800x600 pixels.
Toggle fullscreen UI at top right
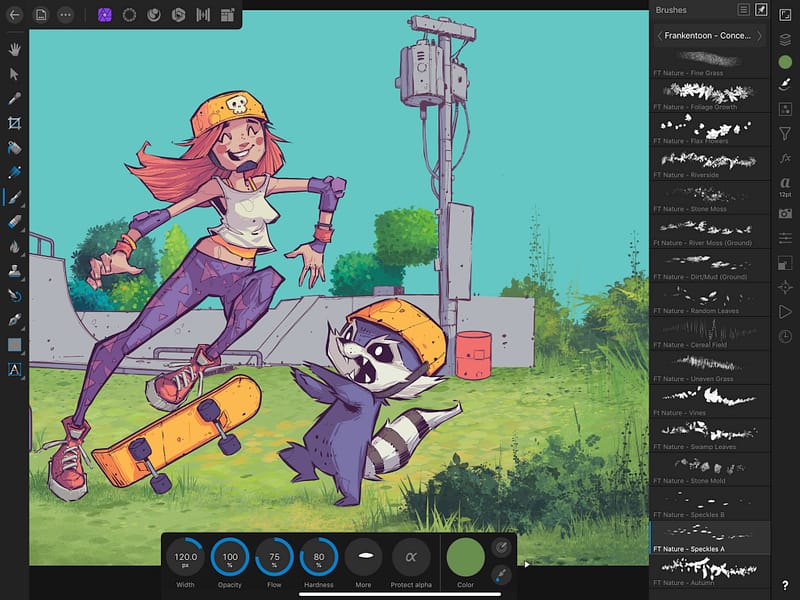(785, 15)
